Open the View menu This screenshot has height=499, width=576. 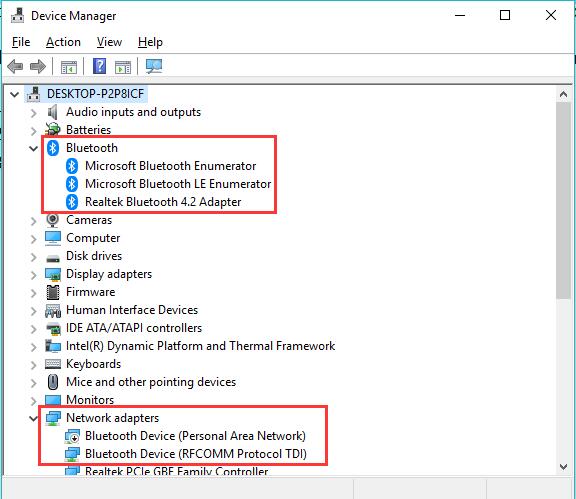coord(109,42)
